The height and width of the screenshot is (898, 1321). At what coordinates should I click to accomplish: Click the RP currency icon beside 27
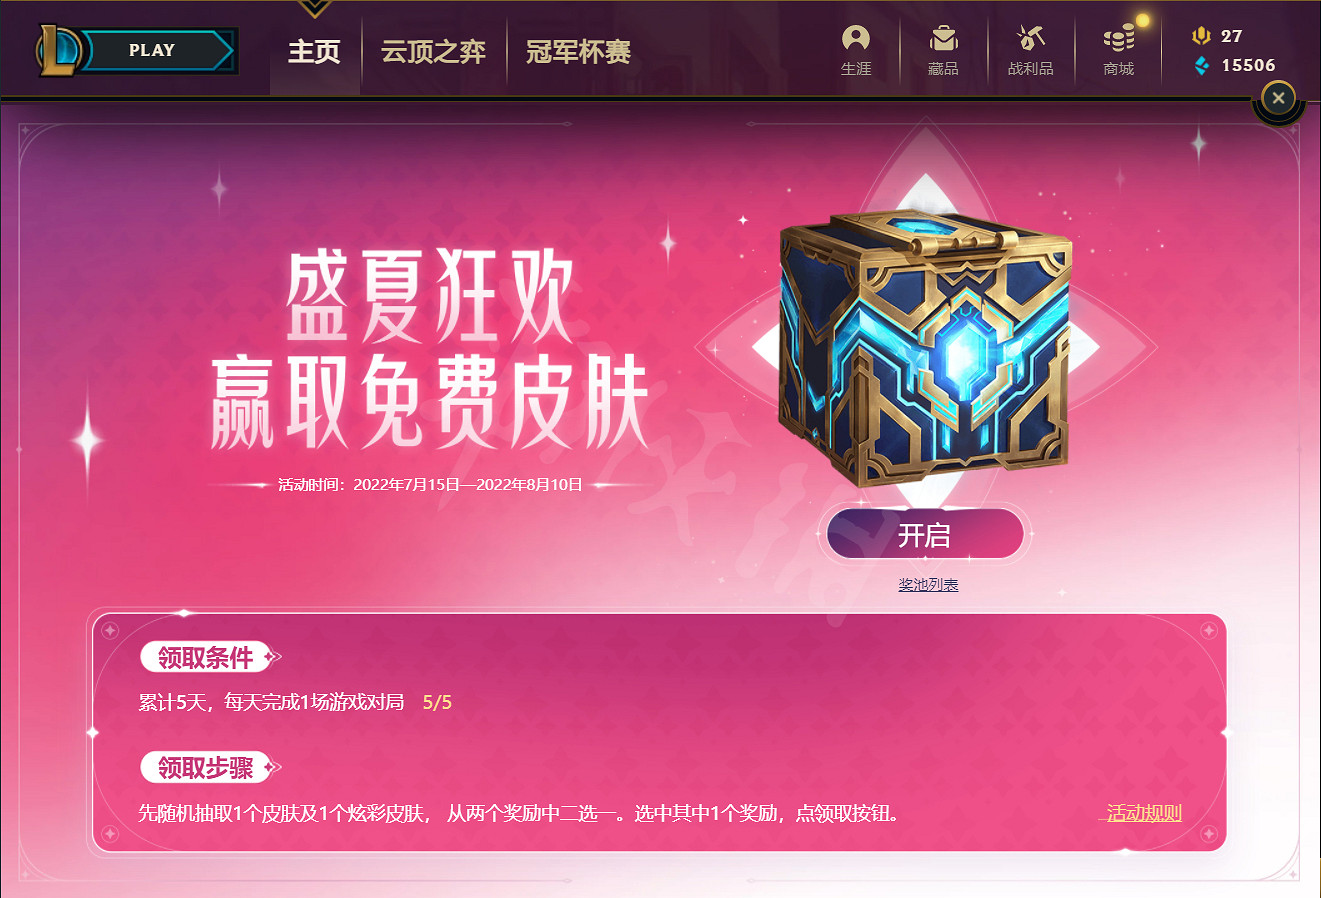click(1201, 36)
